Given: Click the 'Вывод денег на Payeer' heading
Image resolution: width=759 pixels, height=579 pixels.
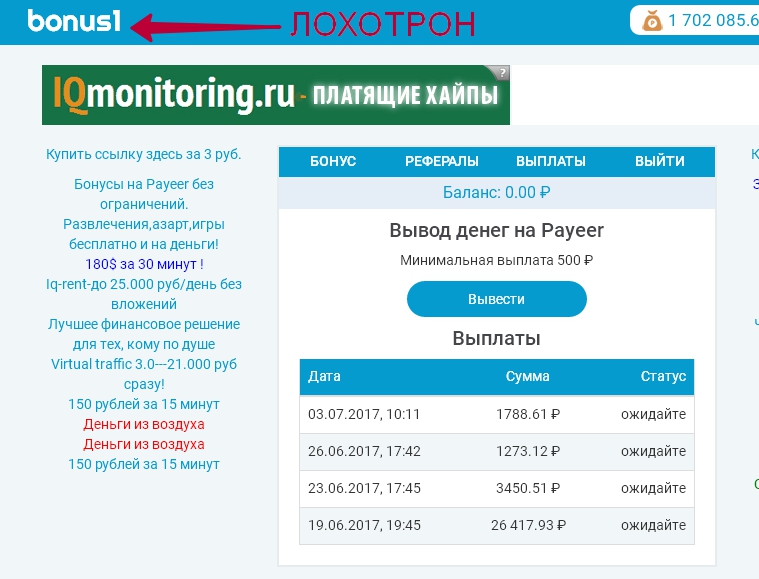Looking at the screenshot, I should tap(497, 230).
